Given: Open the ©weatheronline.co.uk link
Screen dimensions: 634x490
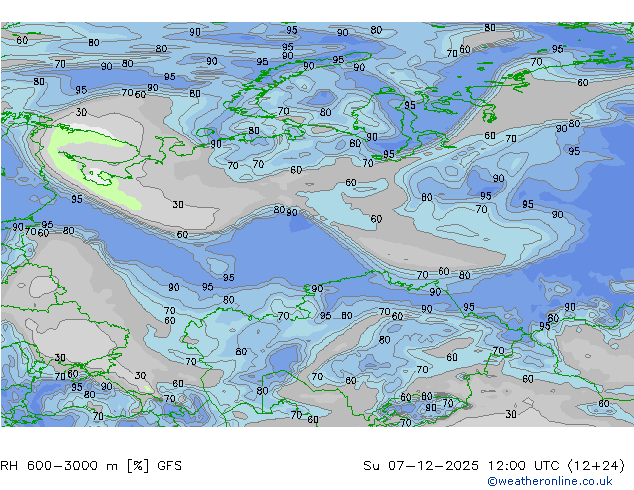Looking at the screenshot, I should 550,481.
